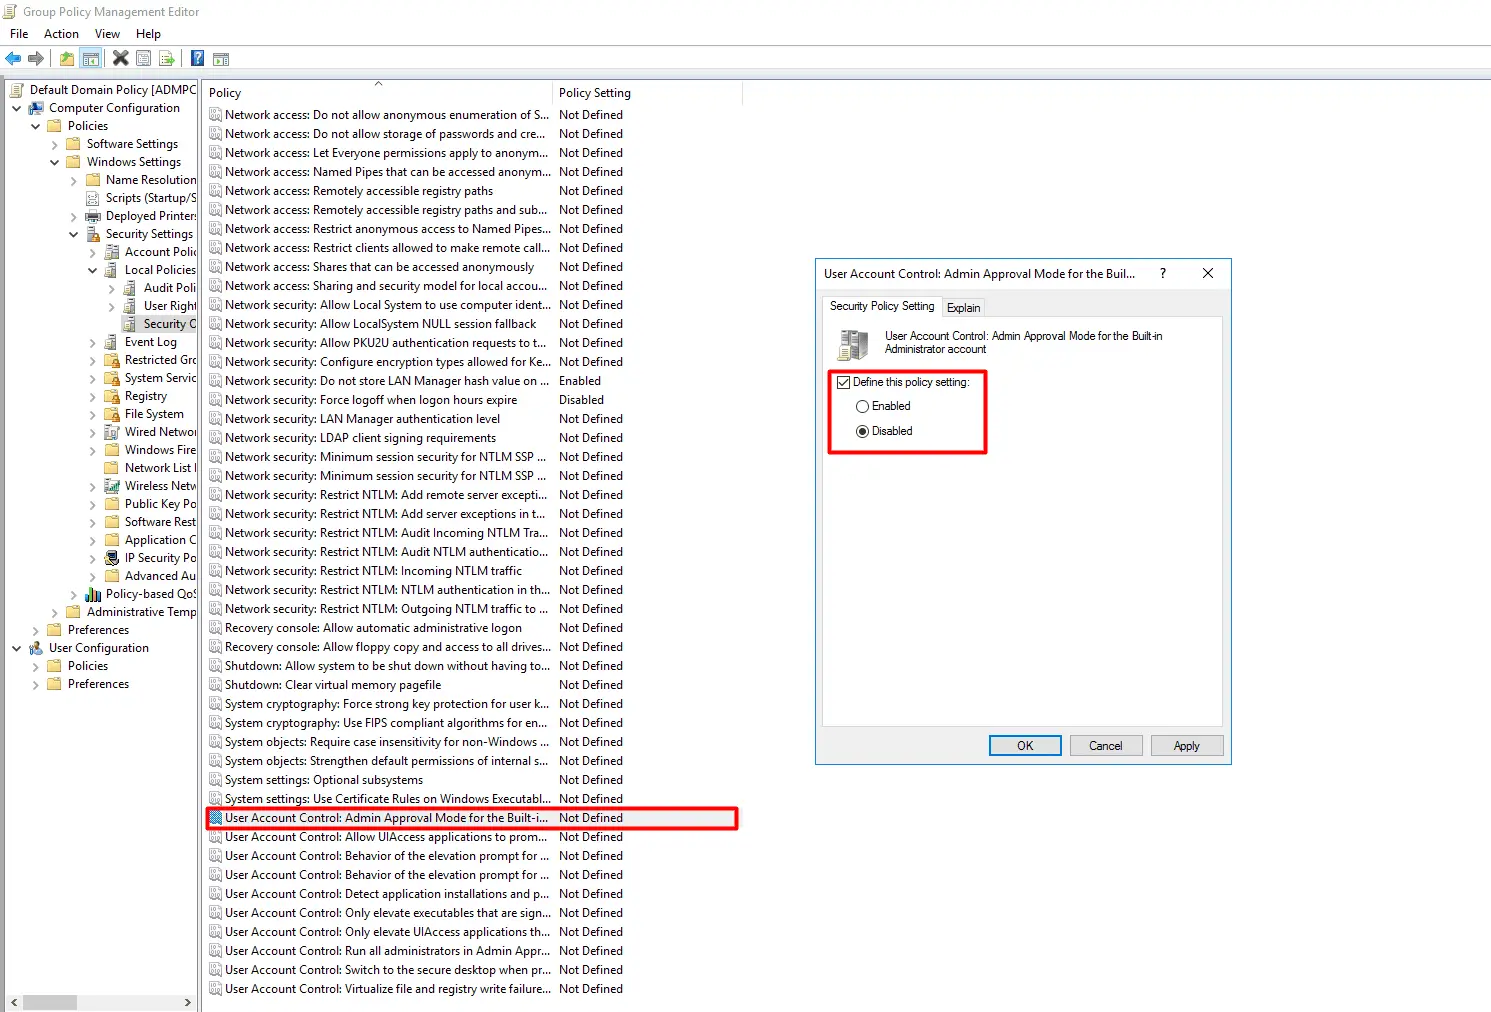Open the Action menu
Screen dimensions: 1491x1012
[61, 33]
